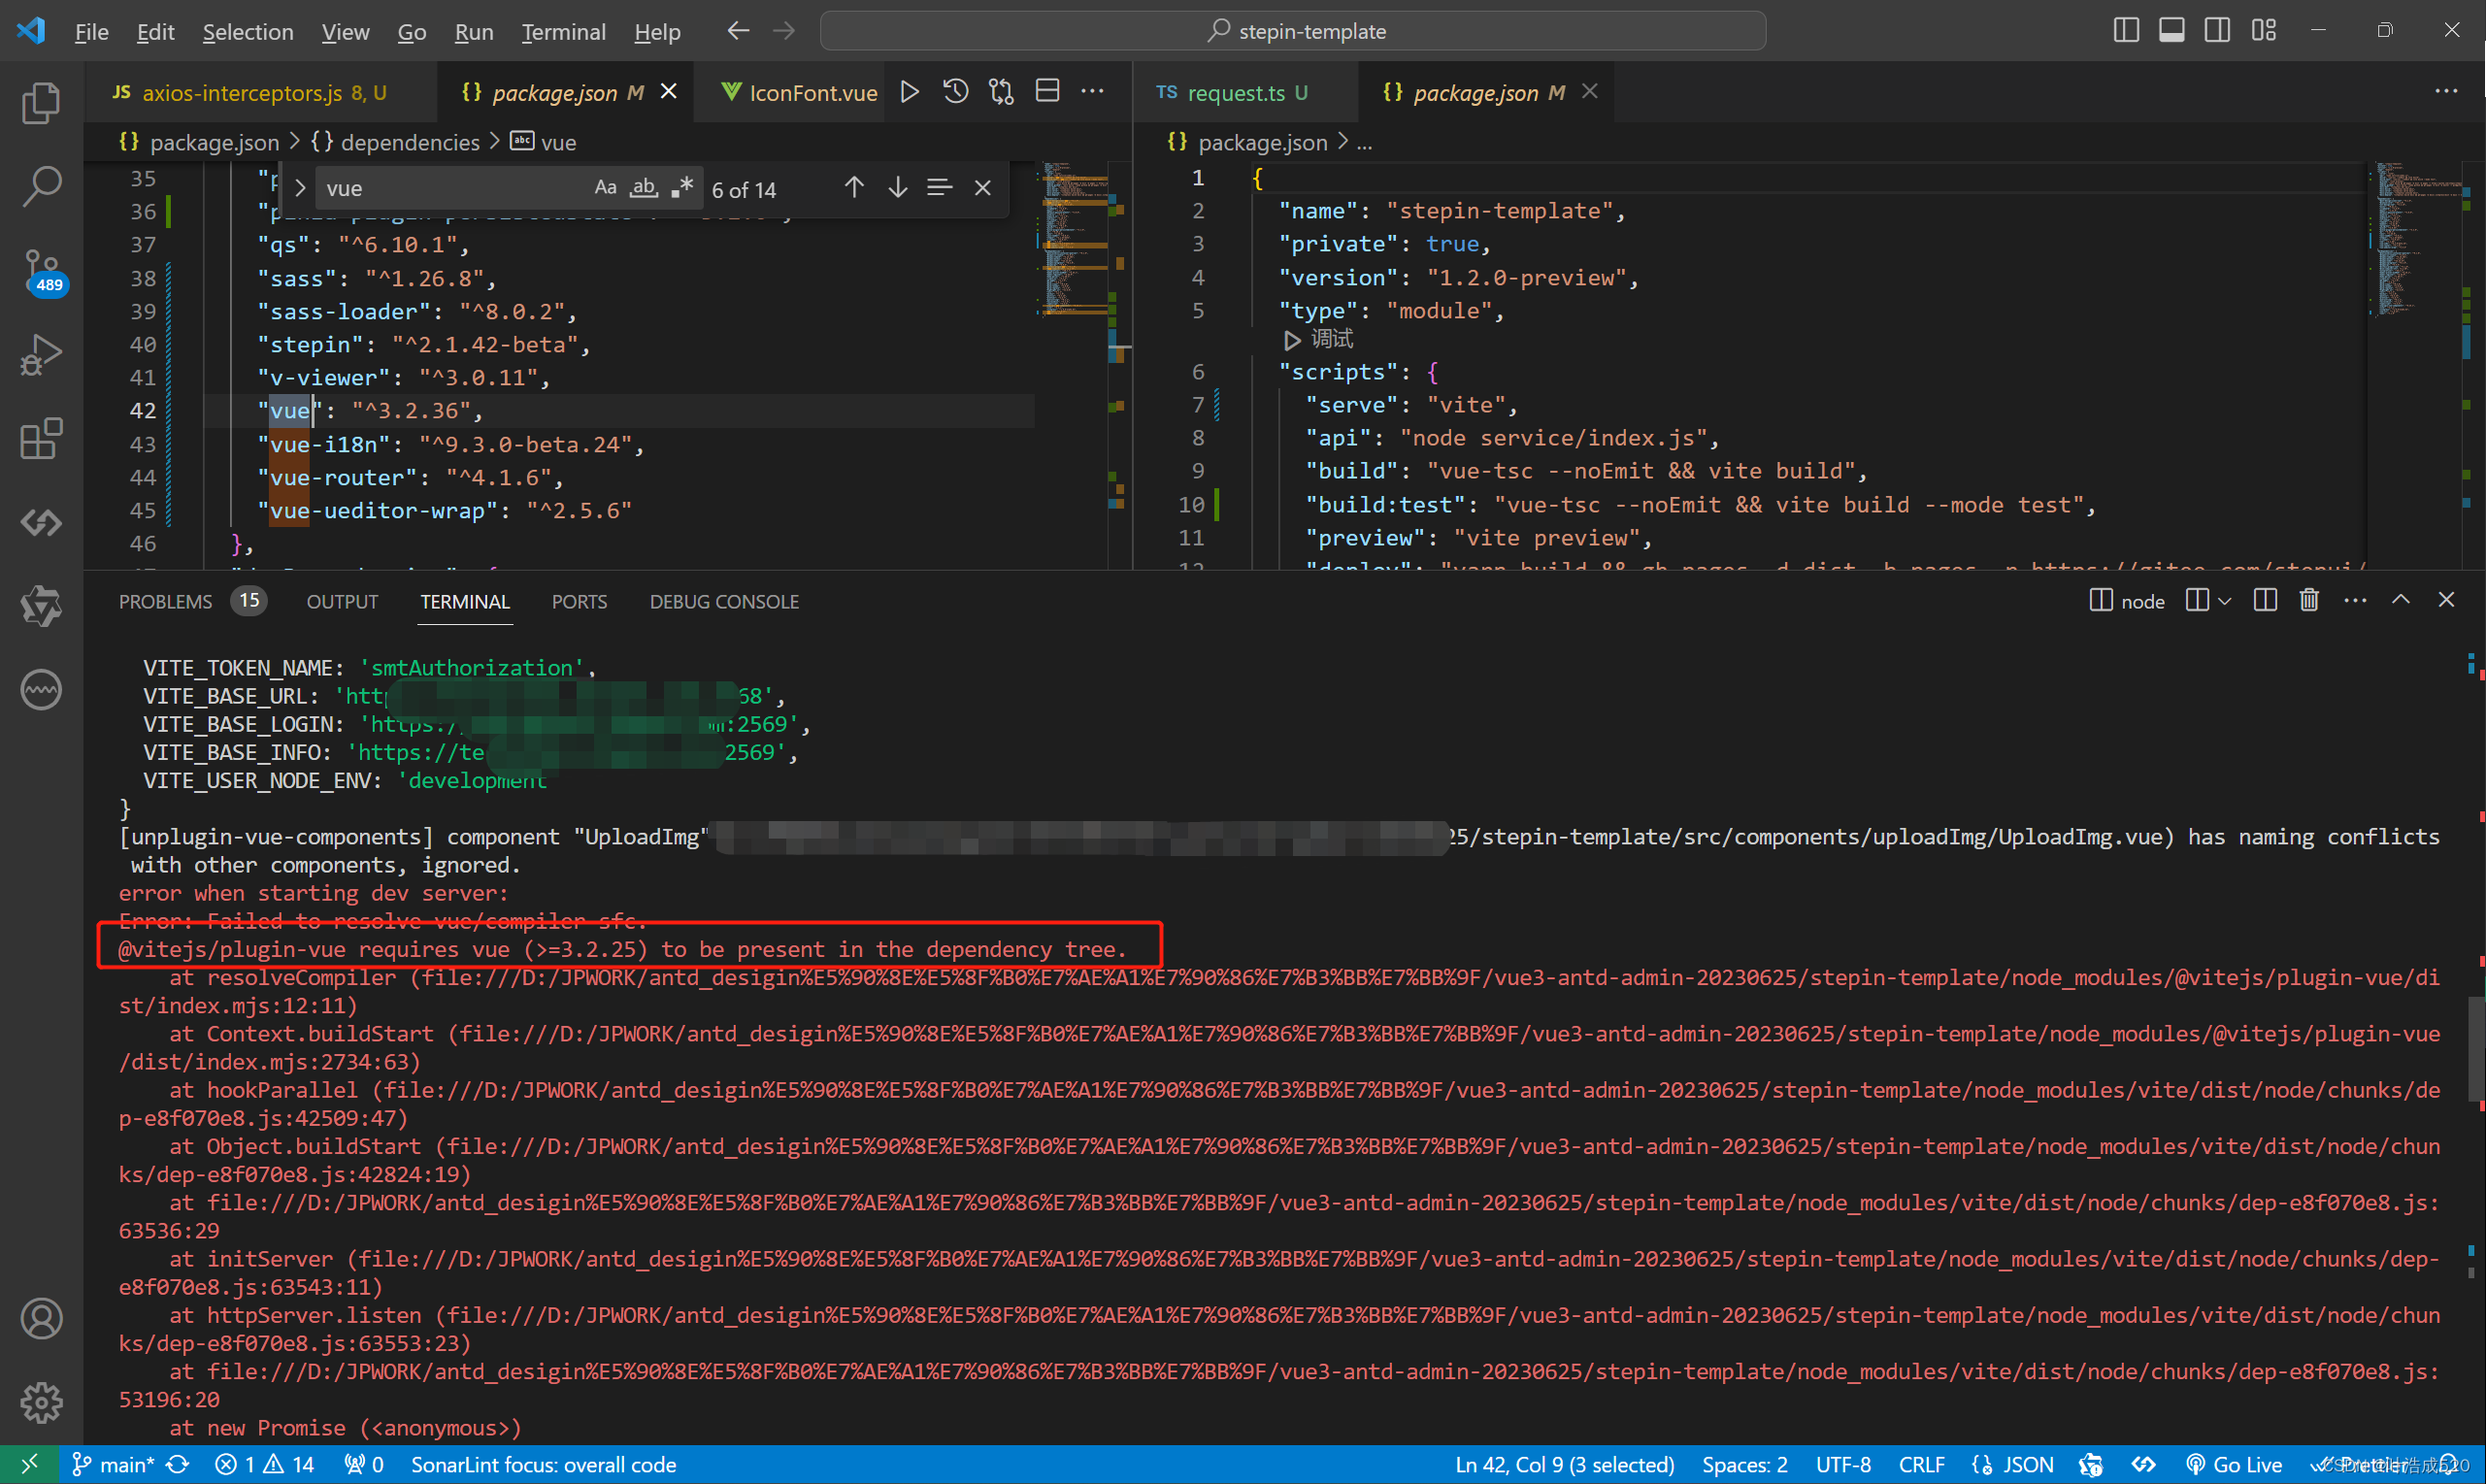Click the main* branch indicator in status bar

tap(113, 1465)
